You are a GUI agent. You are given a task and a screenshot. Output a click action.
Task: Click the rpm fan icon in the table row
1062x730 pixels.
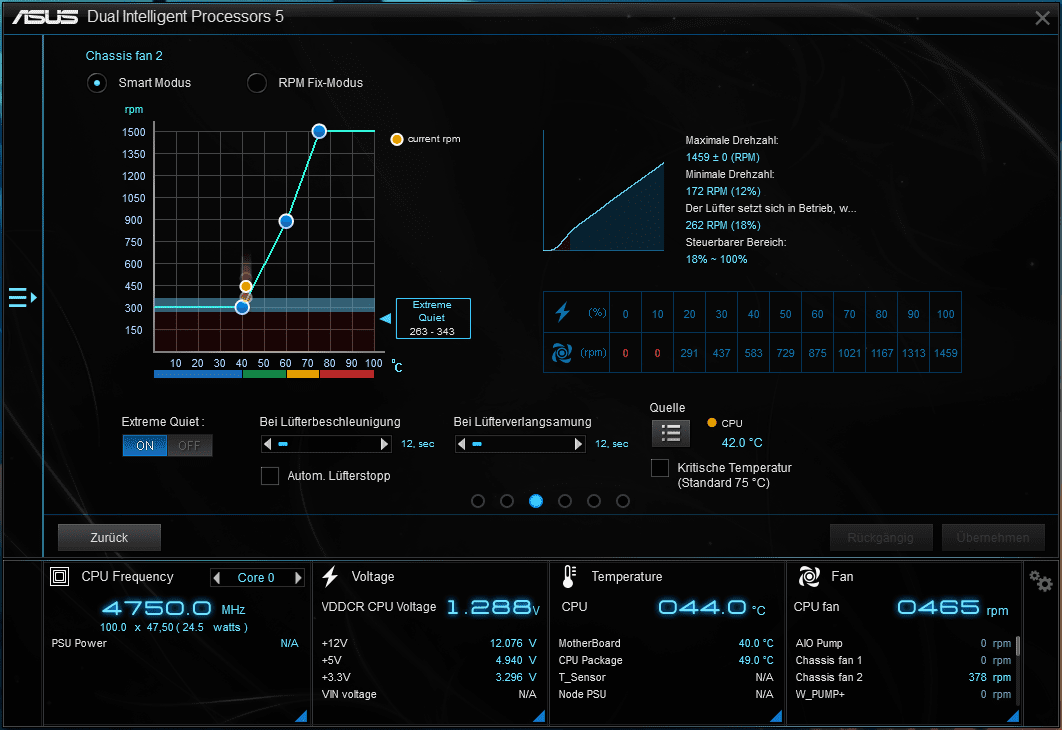[x=561, y=352]
